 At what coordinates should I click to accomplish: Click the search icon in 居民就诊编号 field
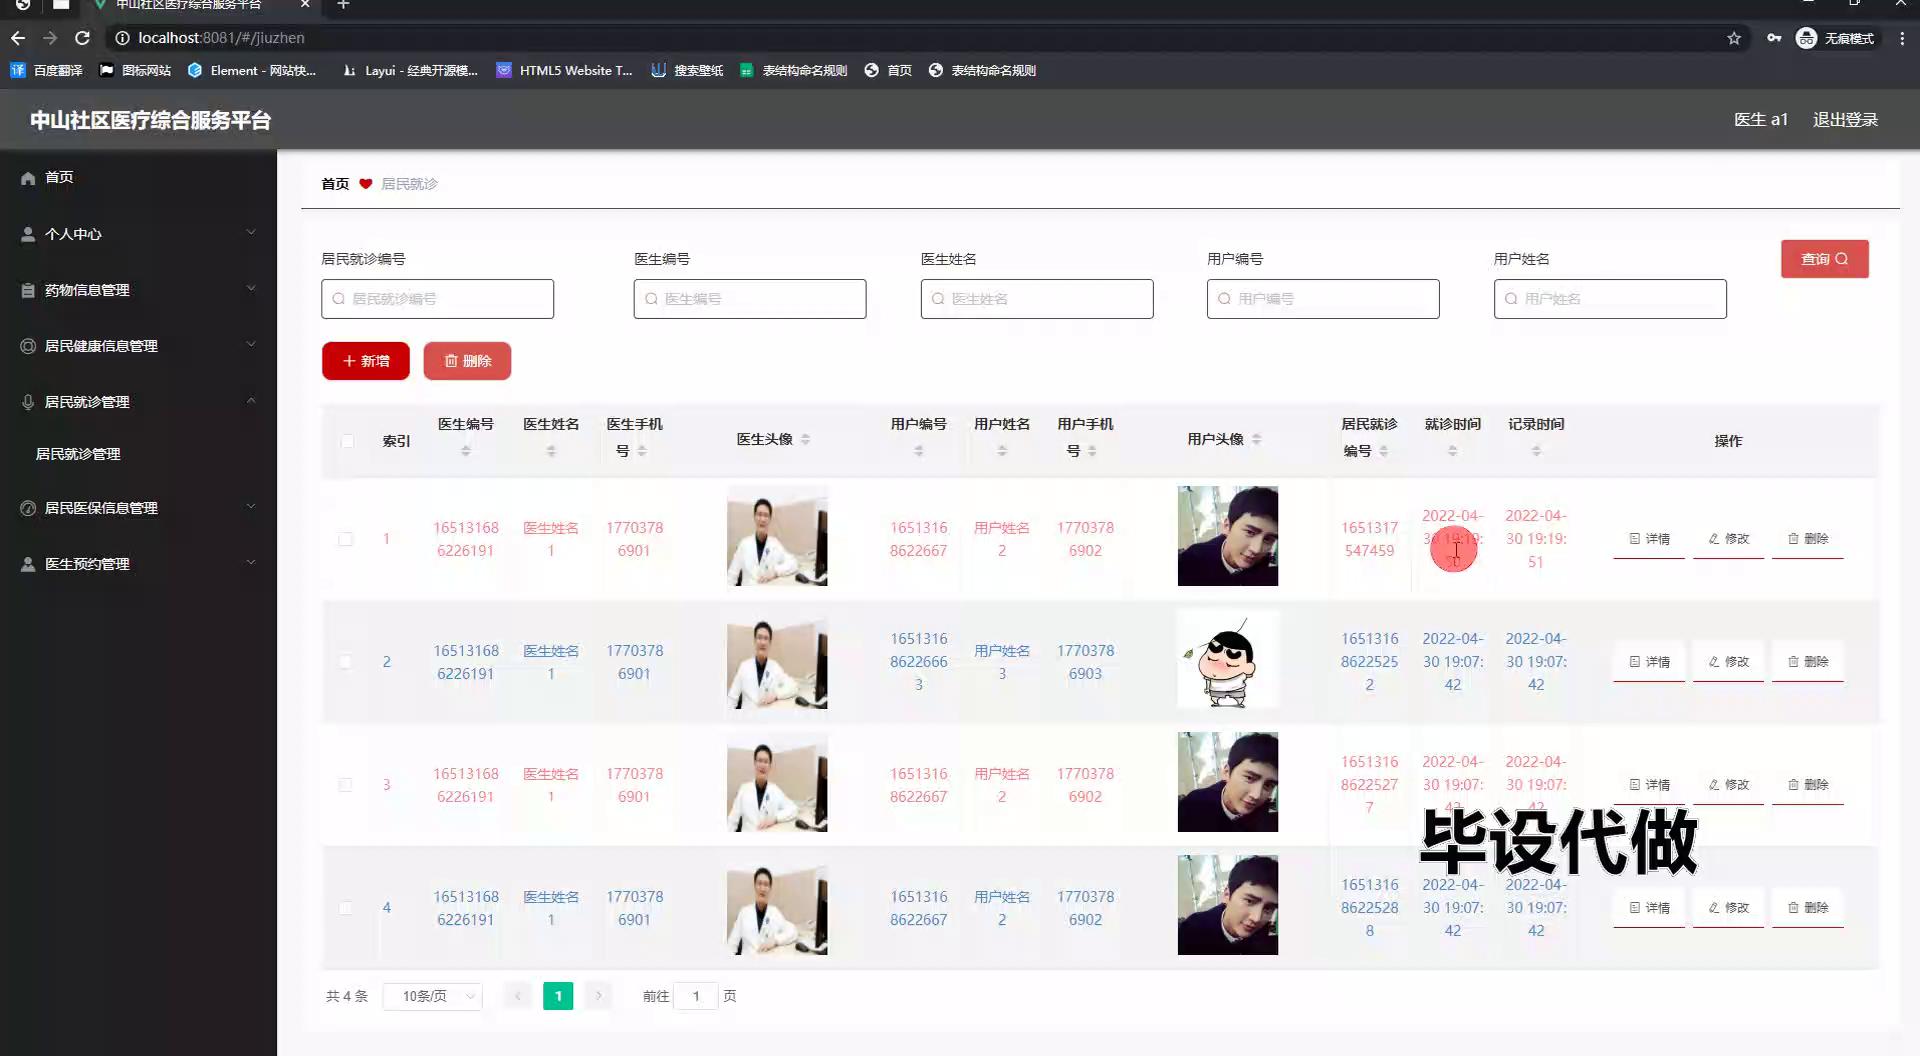(338, 299)
